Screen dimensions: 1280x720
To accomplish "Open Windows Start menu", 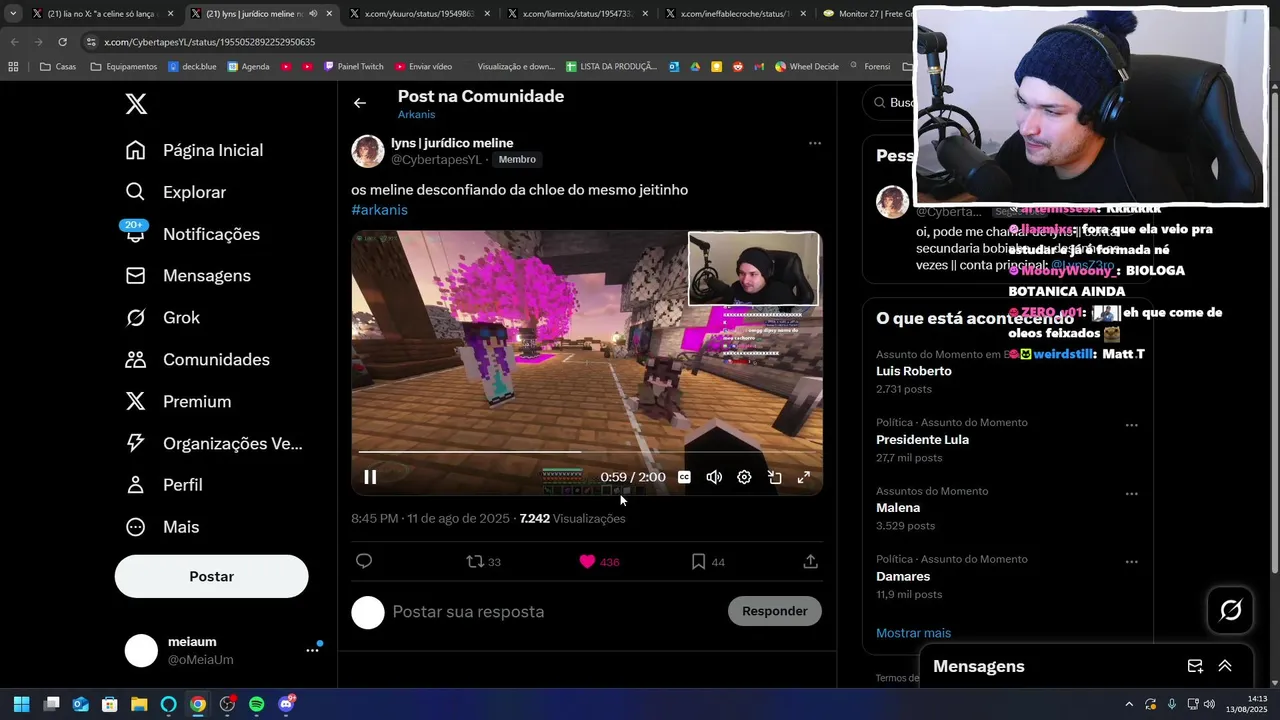I will 21,704.
